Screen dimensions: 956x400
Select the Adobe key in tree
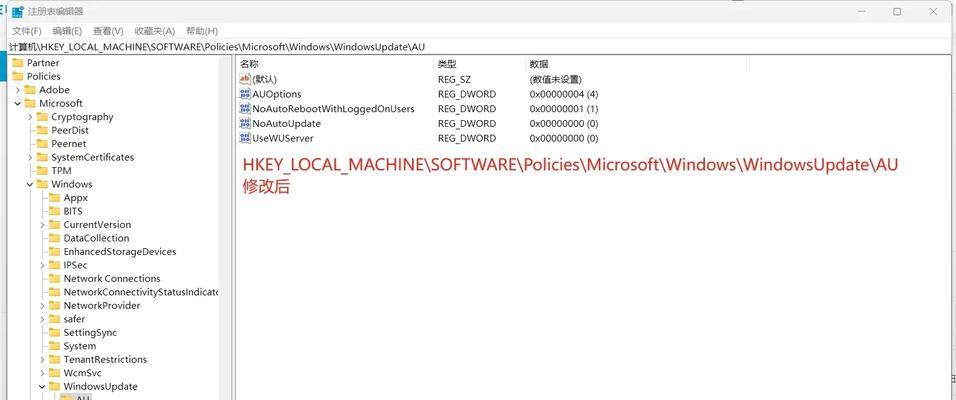tap(54, 90)
